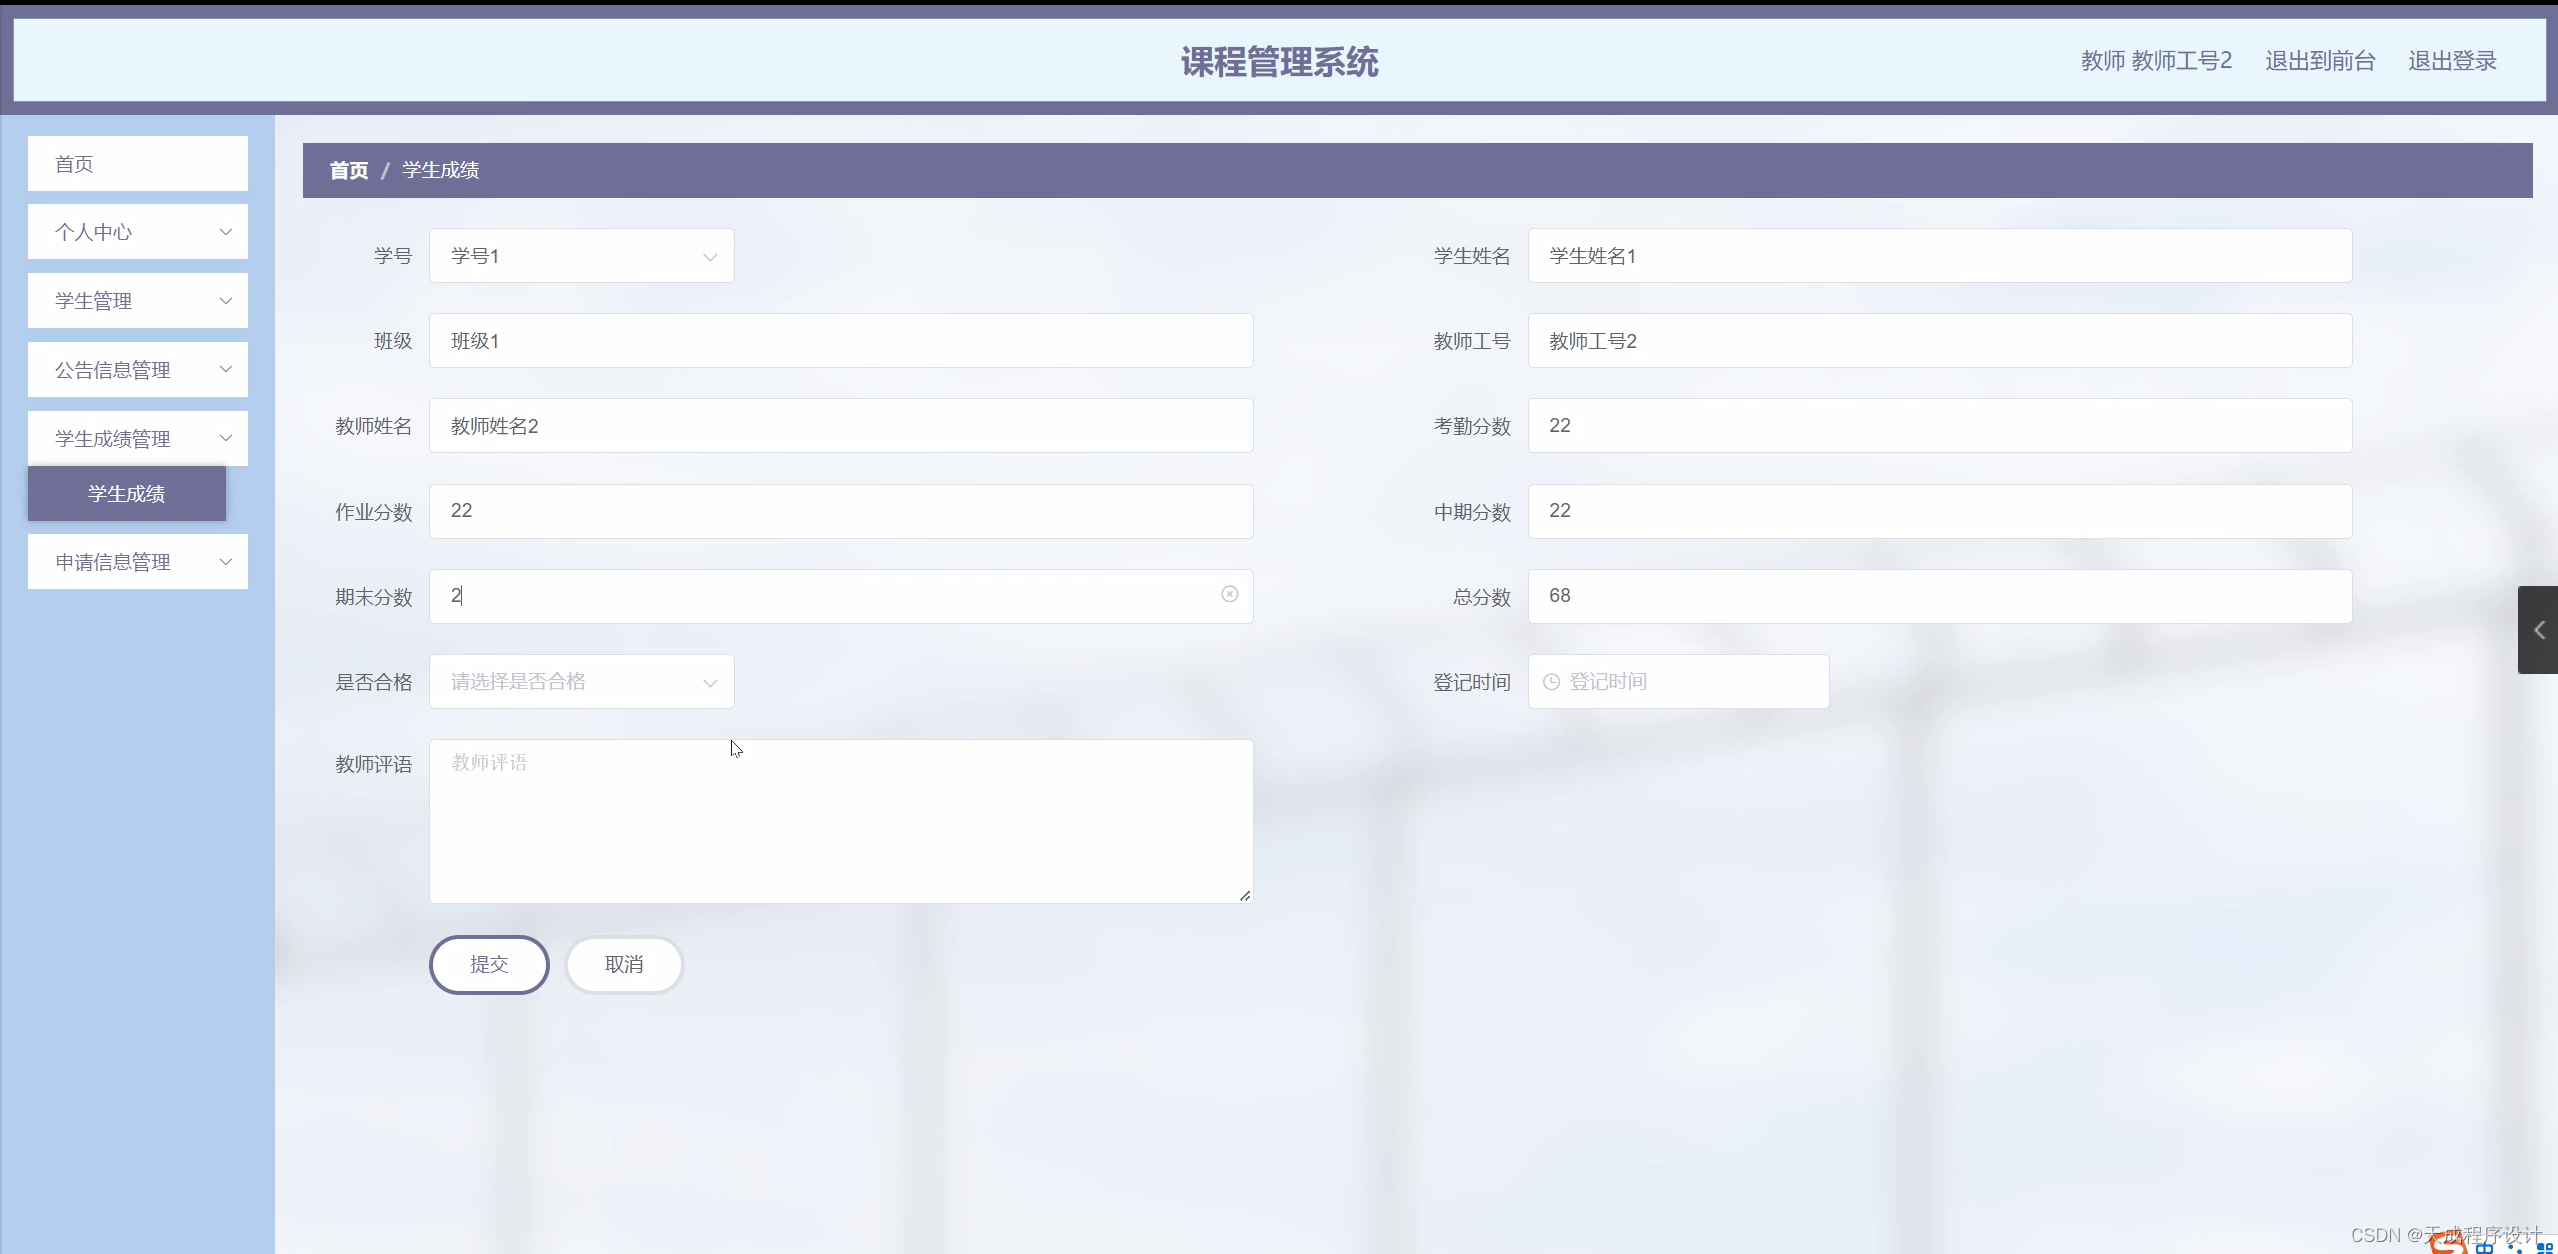Expand the 个人中心 sidebar menu
The width and height of the screenshot is (2558, 1254).
pyautogui.click(x=138, y=232)
